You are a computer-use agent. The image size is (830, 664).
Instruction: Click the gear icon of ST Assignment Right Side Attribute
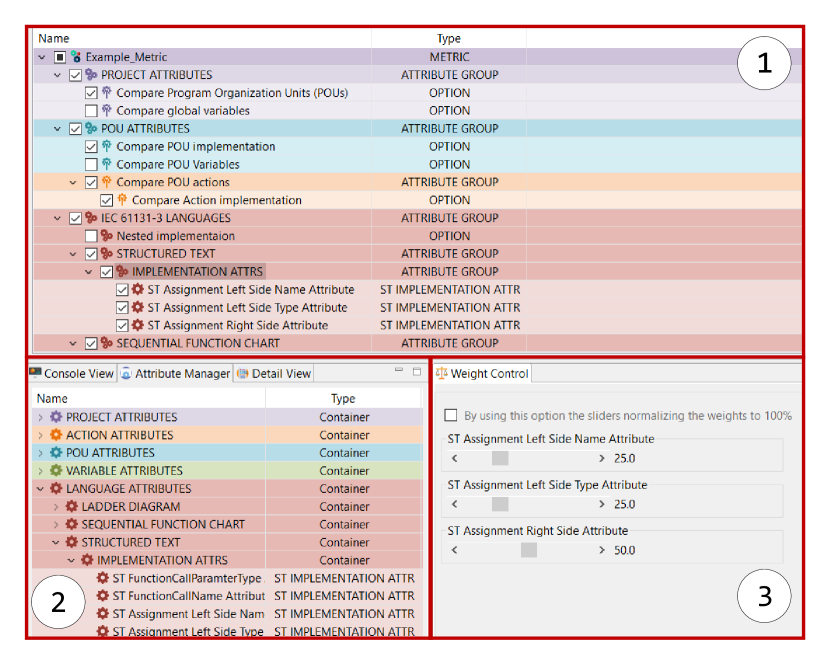pos(138,325)
